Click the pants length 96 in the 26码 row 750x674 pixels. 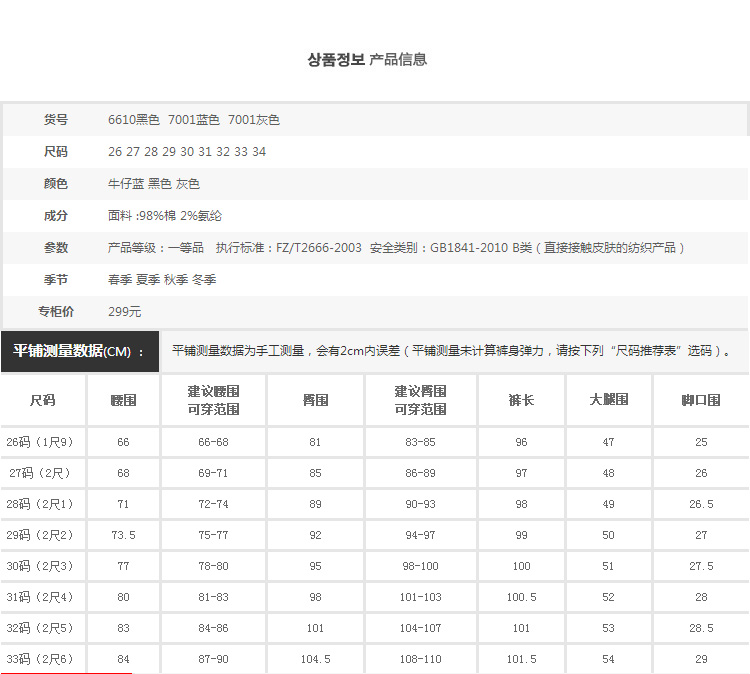521,442
